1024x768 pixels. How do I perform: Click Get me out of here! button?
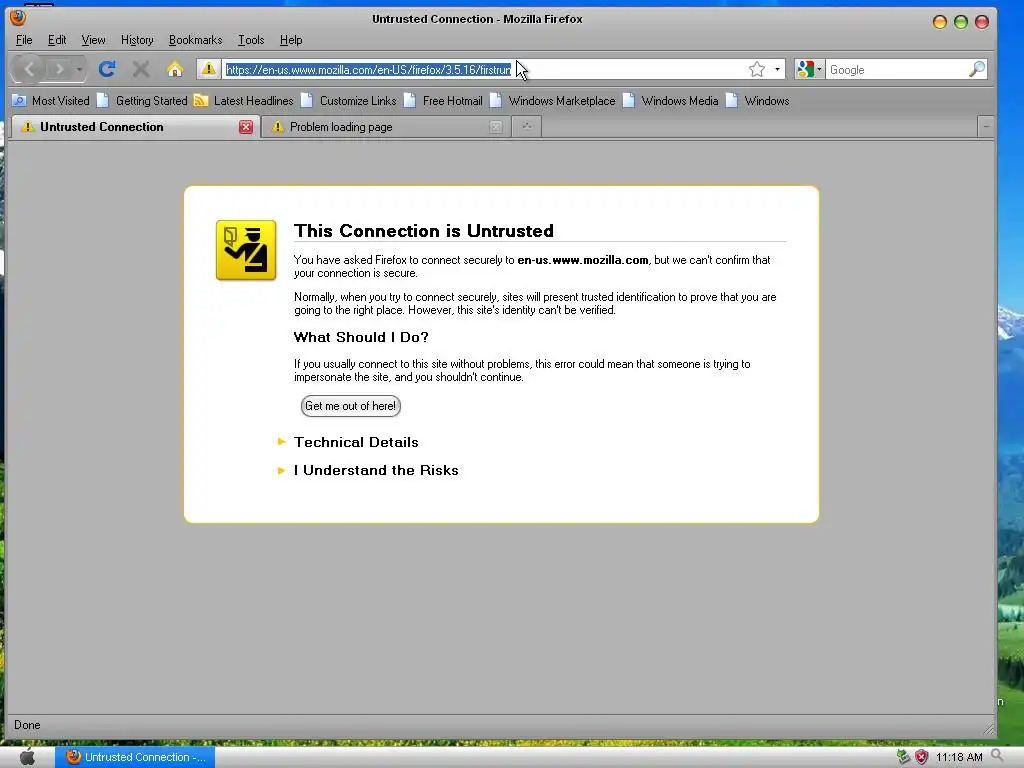tap(351, 406)
